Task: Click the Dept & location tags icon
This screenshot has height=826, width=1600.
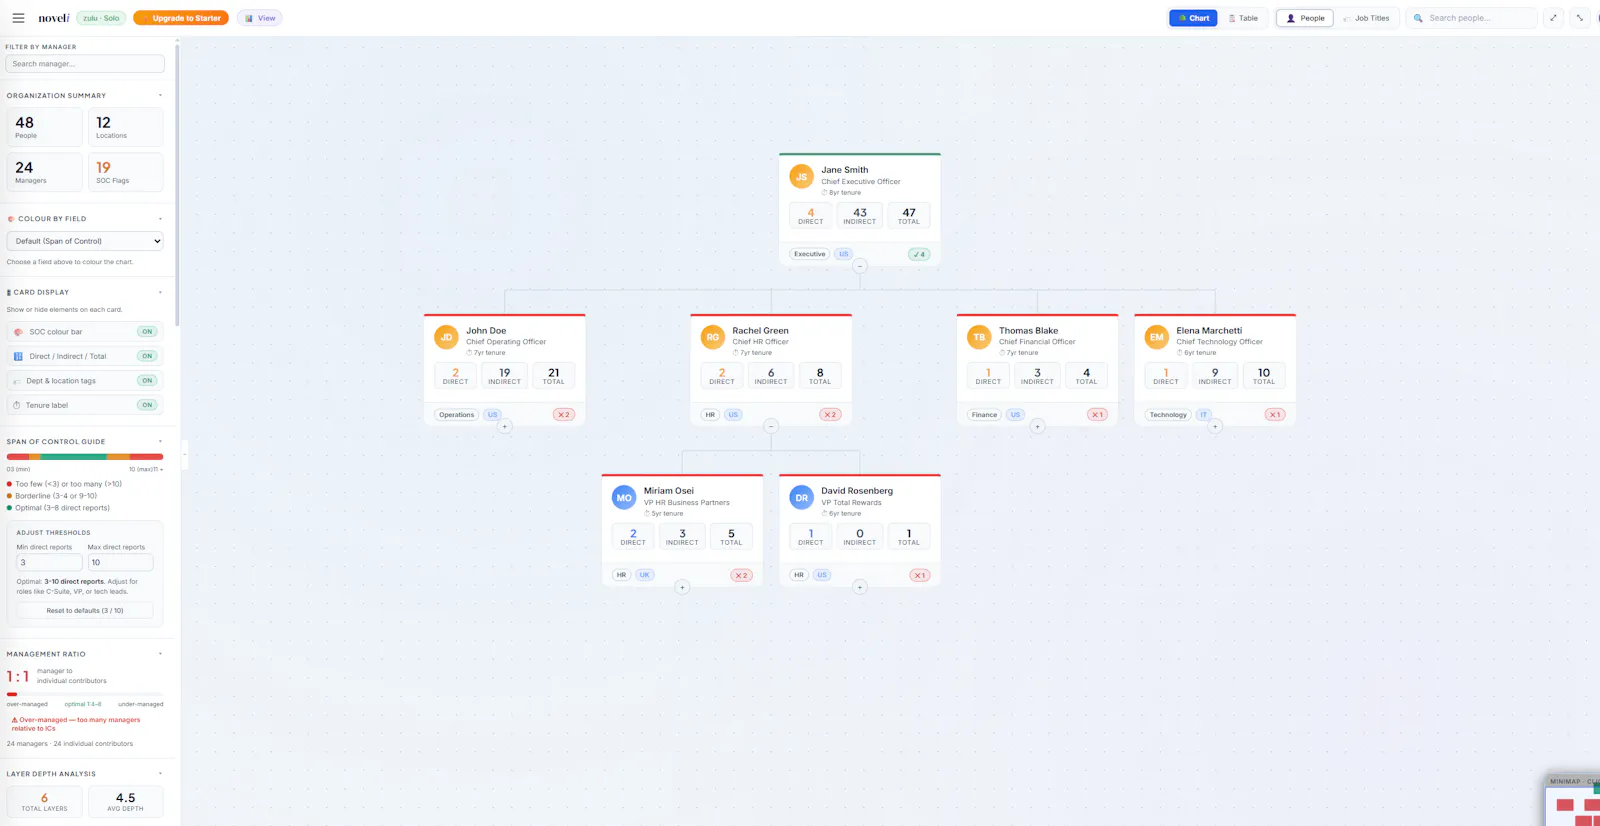Action: pyautogui.click(x=16, y=381)
